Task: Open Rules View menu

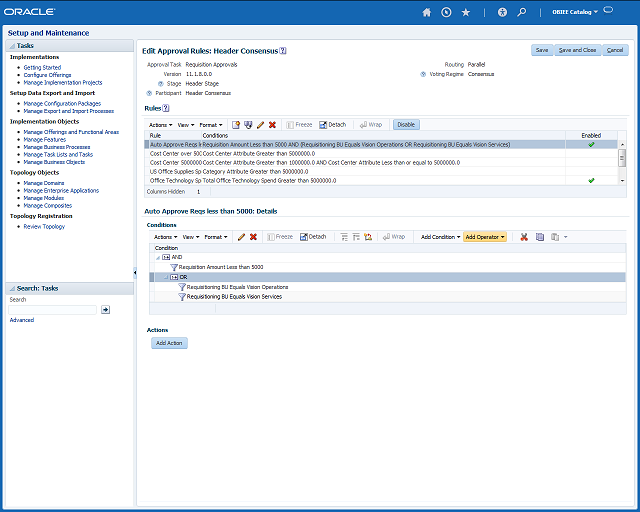Action: pos(186,125)
